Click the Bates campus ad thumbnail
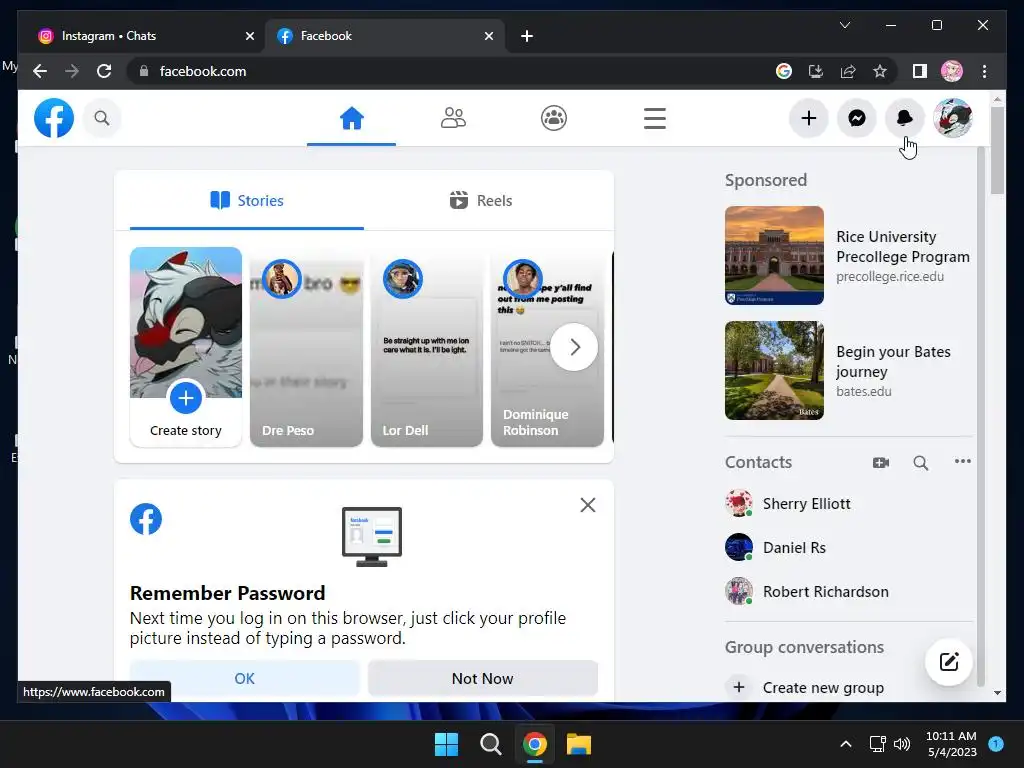This screenshot has height=768, width=1024. [x=775, y=370]
